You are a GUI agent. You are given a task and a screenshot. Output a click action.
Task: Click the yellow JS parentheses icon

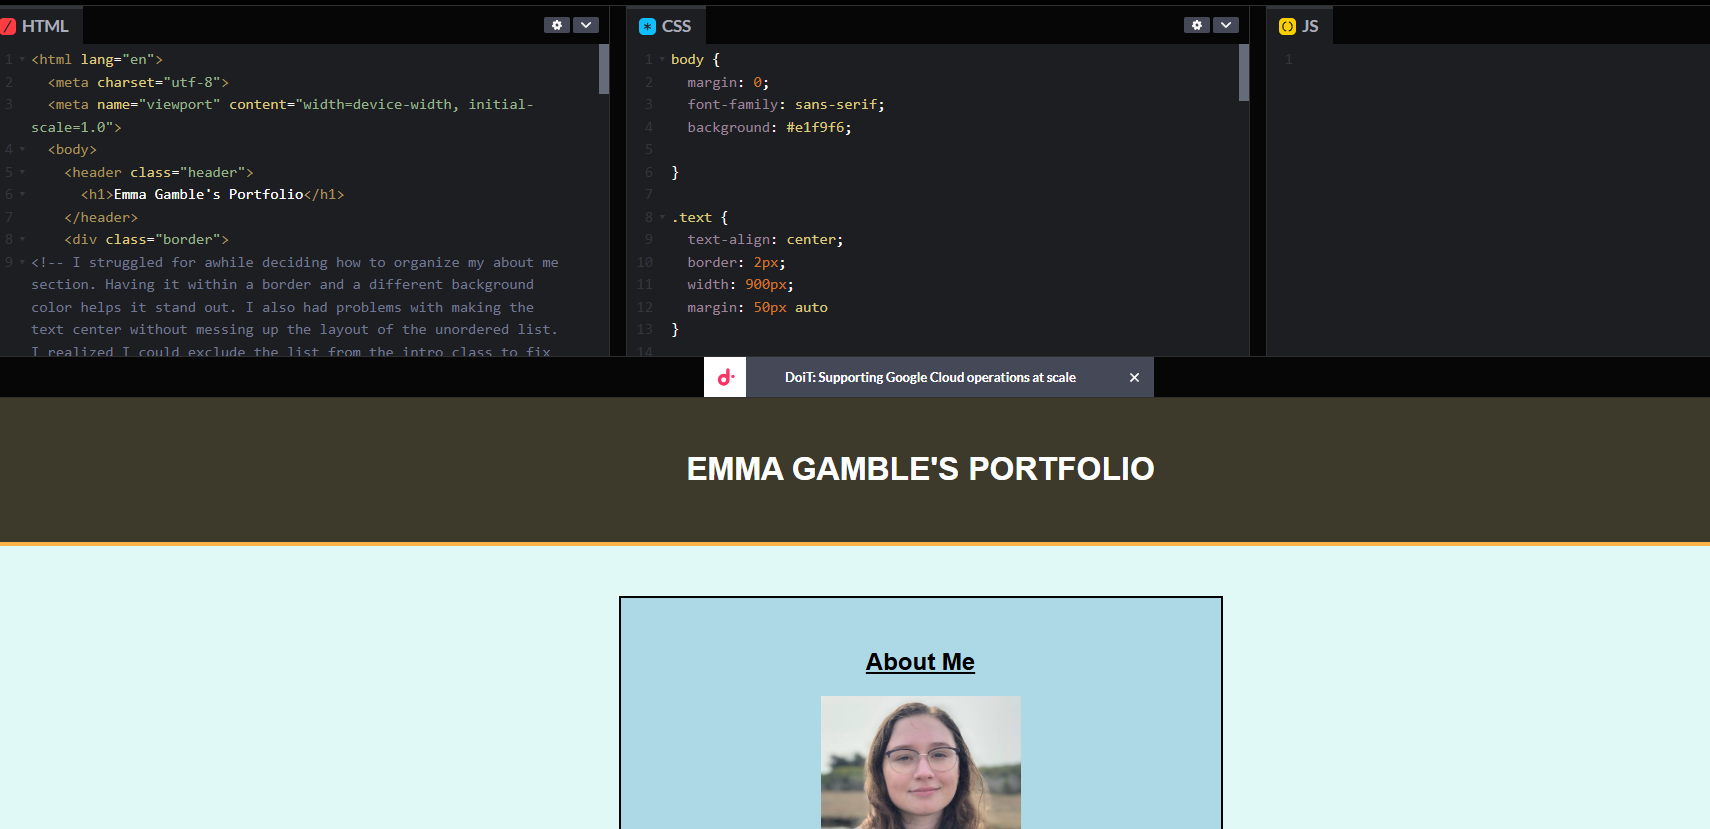pyautogui.click(x=1287, y=27)
